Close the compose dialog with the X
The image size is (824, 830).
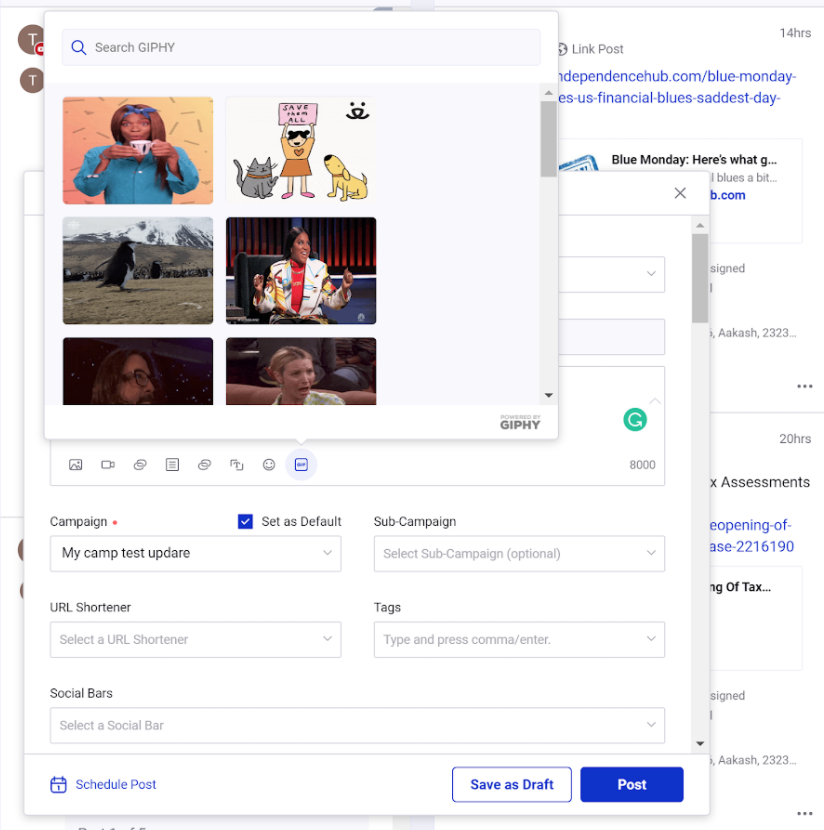[x=680, y=193]
